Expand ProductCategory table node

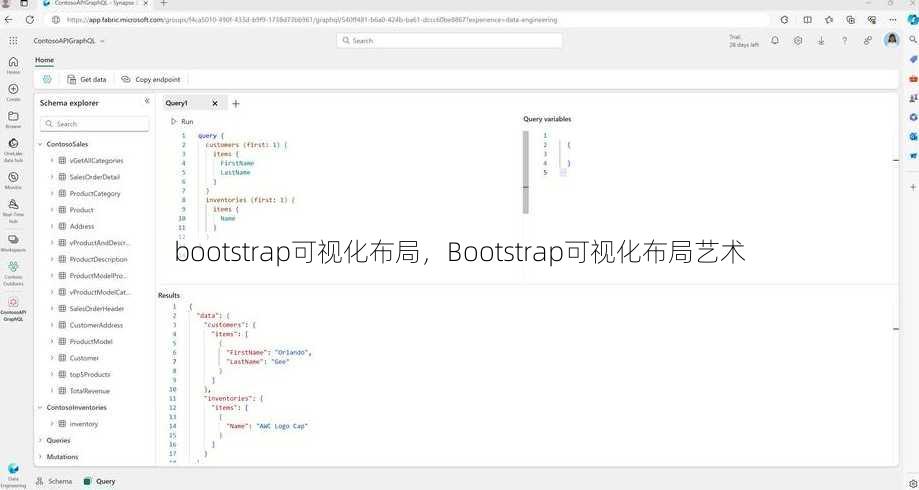pos(52,193)
